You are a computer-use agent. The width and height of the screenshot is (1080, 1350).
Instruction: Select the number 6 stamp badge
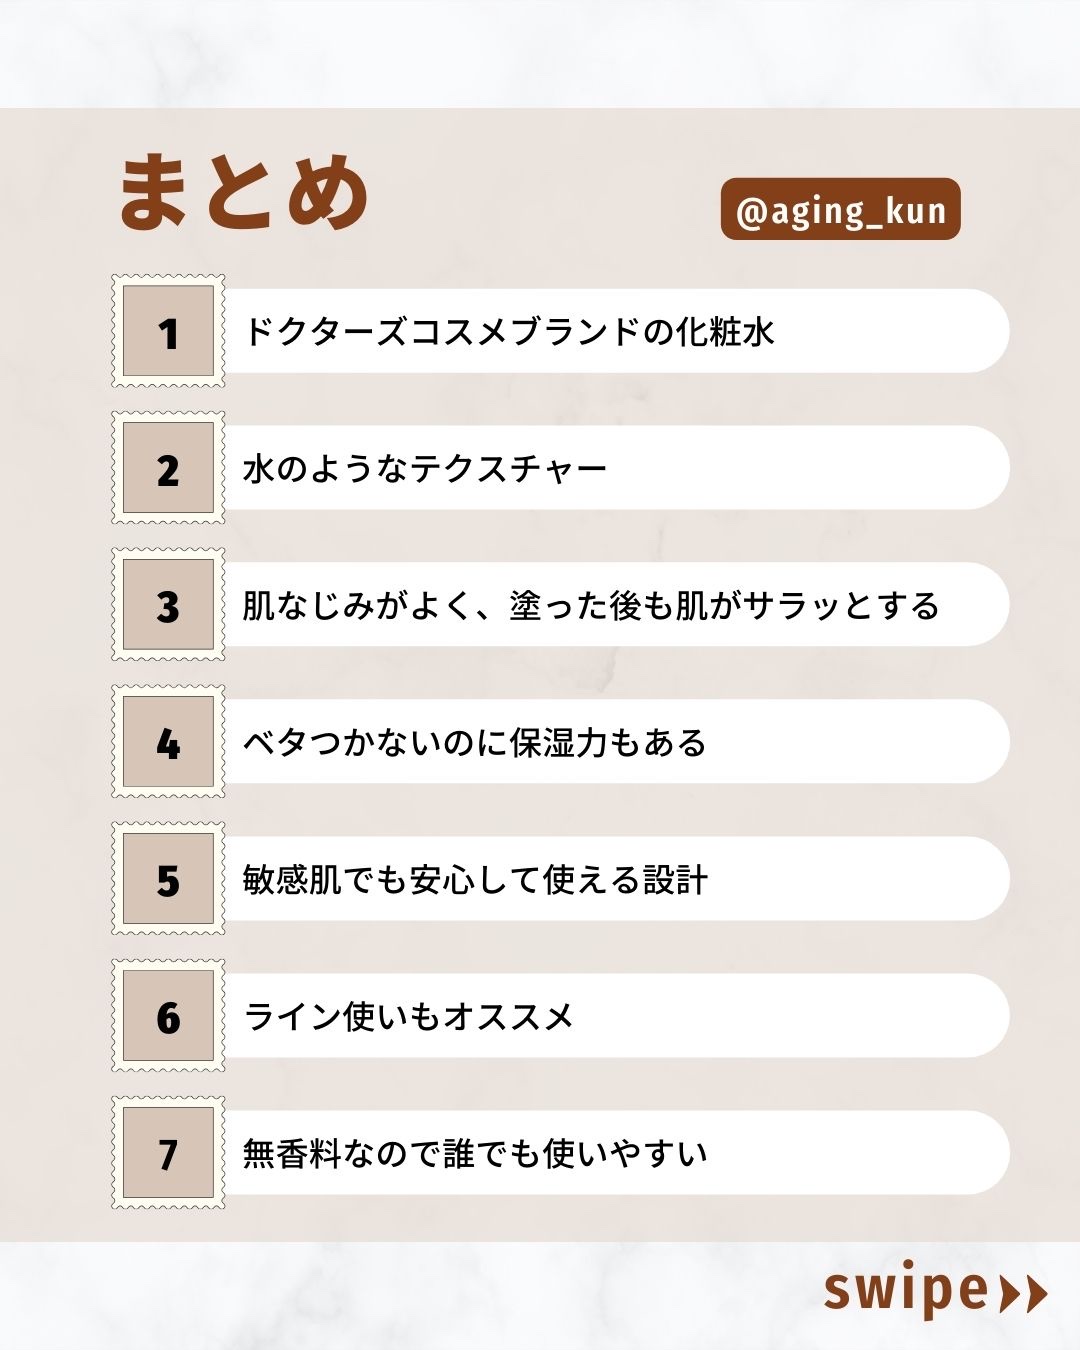click(168, 1017)
